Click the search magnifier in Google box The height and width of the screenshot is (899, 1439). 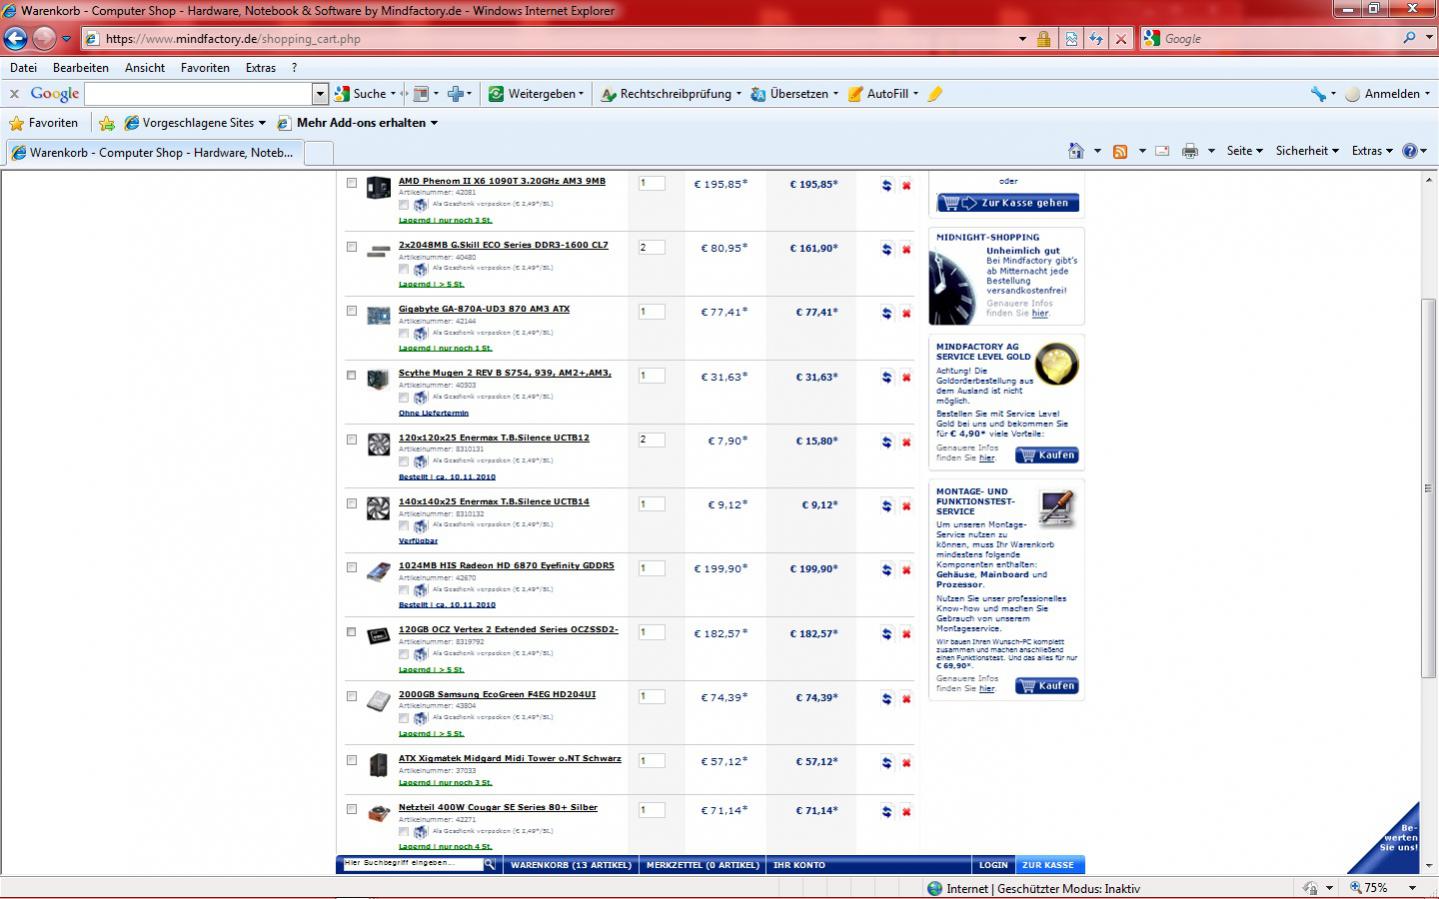[x=1409, y=38]
